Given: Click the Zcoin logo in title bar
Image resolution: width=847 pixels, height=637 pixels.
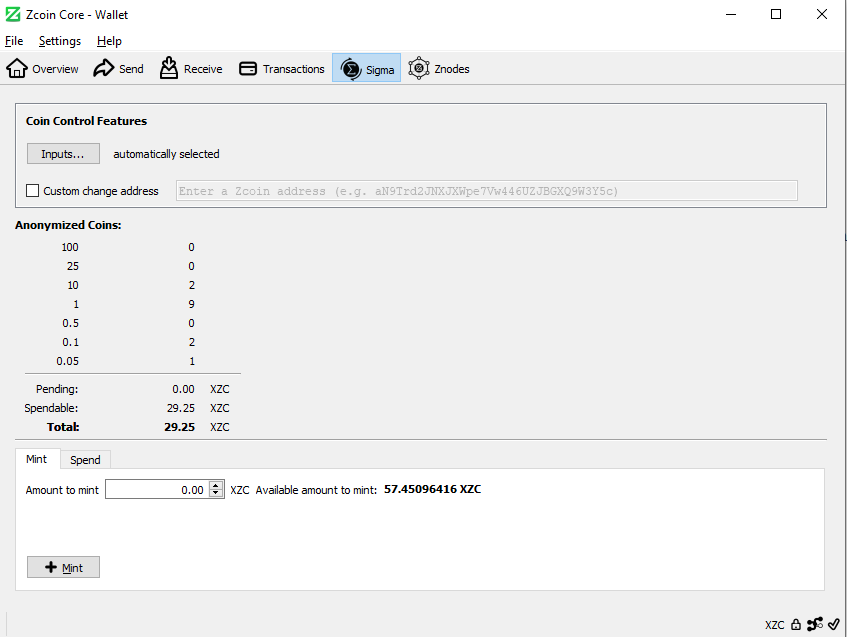Looking at the screenshot, I should (12, 15).
